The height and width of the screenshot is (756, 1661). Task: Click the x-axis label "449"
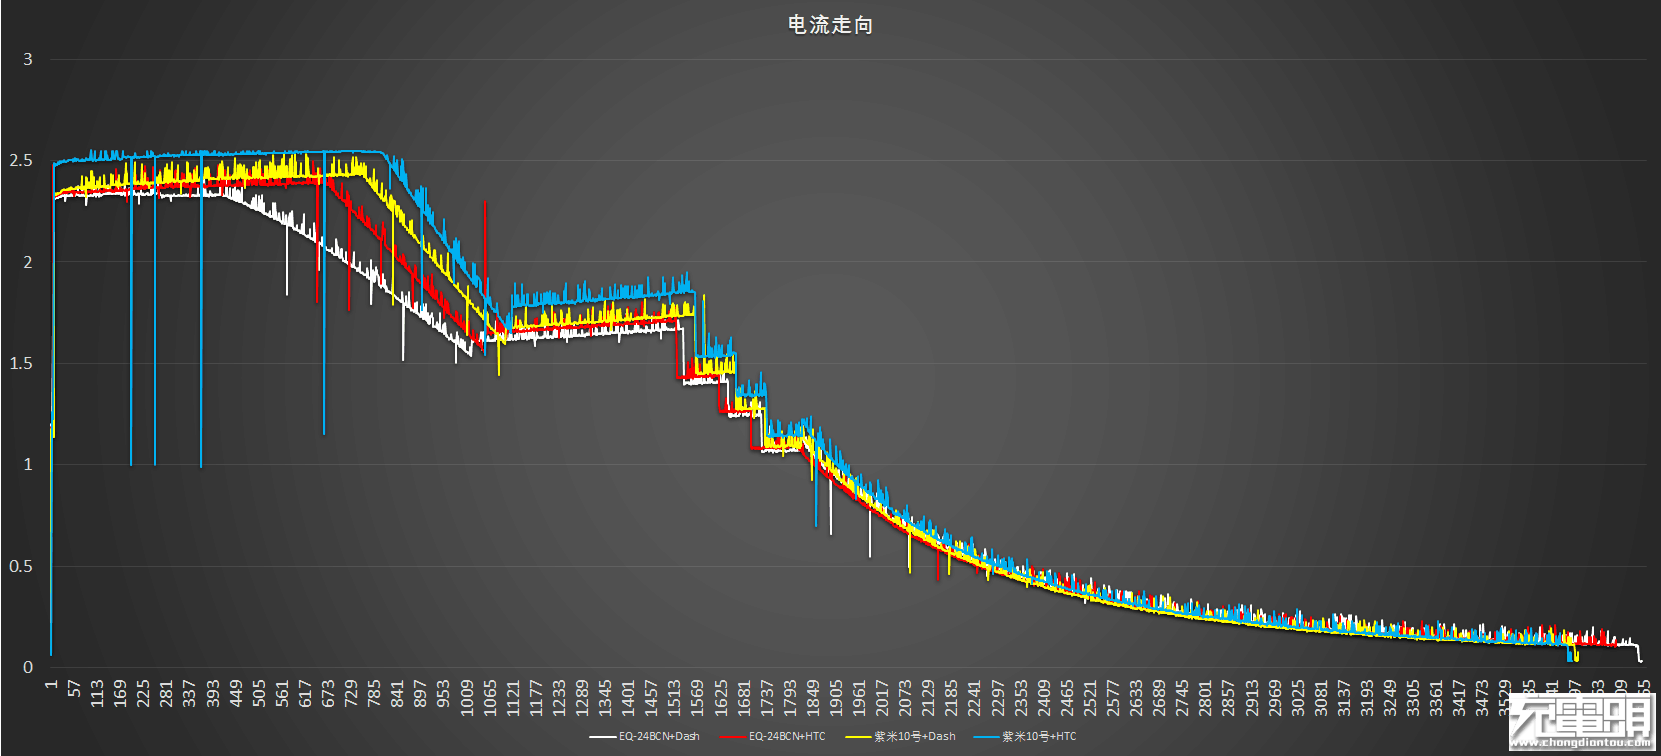[236, 693]
